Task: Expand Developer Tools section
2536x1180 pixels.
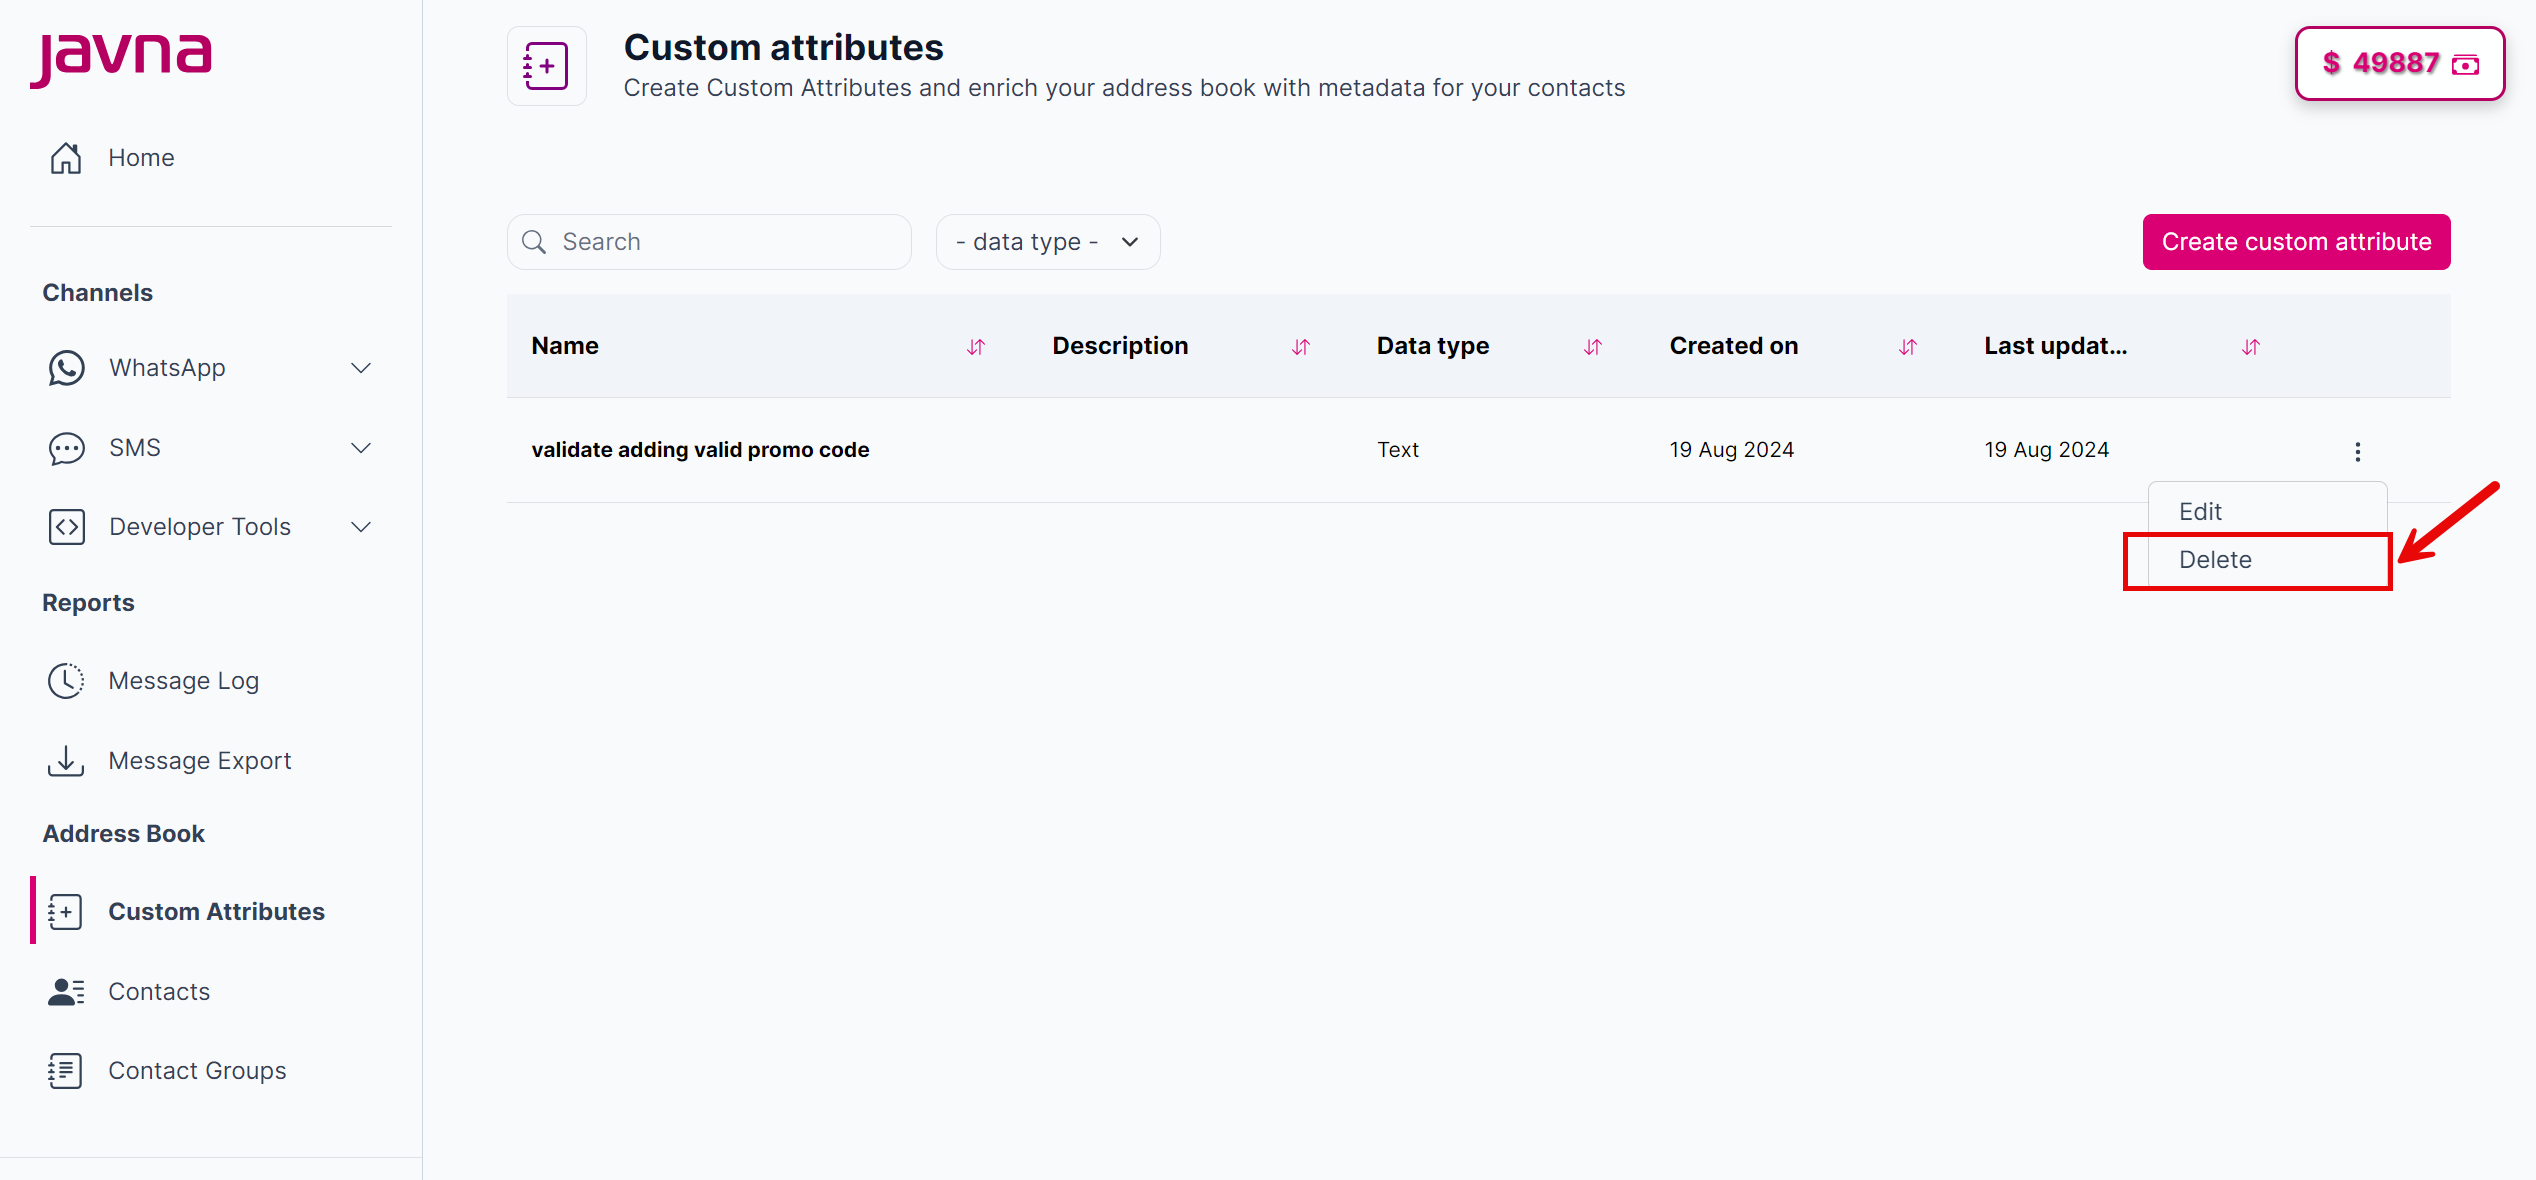Action: point(361,527)
